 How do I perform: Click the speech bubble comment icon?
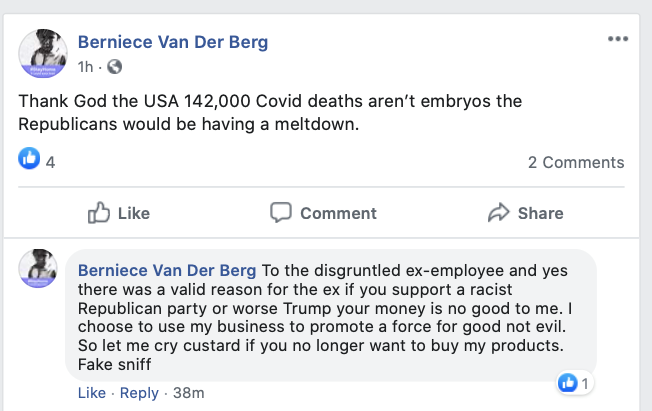click(281, 212)
